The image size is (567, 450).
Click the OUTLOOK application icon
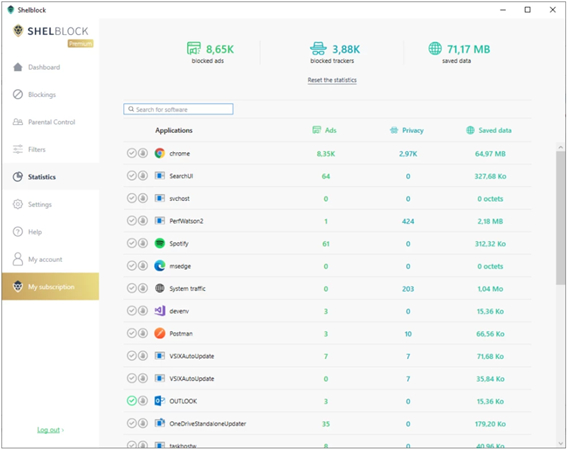pos(160,401)
